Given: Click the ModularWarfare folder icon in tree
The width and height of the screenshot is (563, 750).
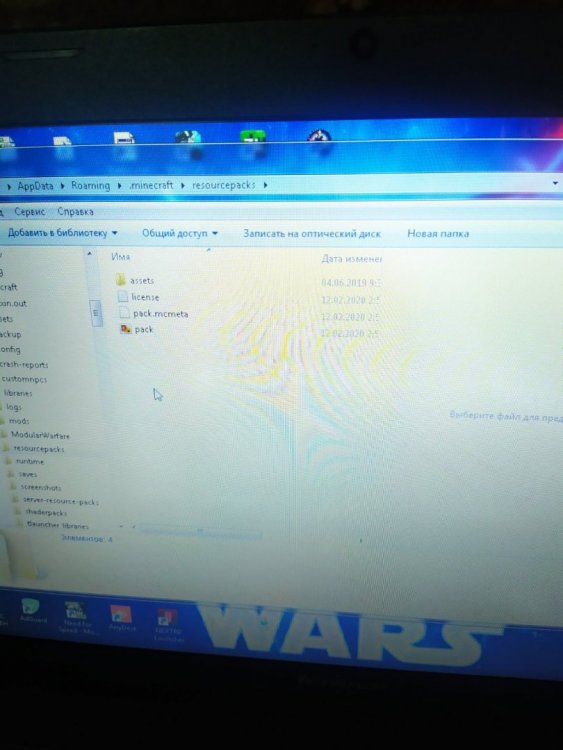Looking at the screenshot, I should pyautogui.click(x=4, y=435).
